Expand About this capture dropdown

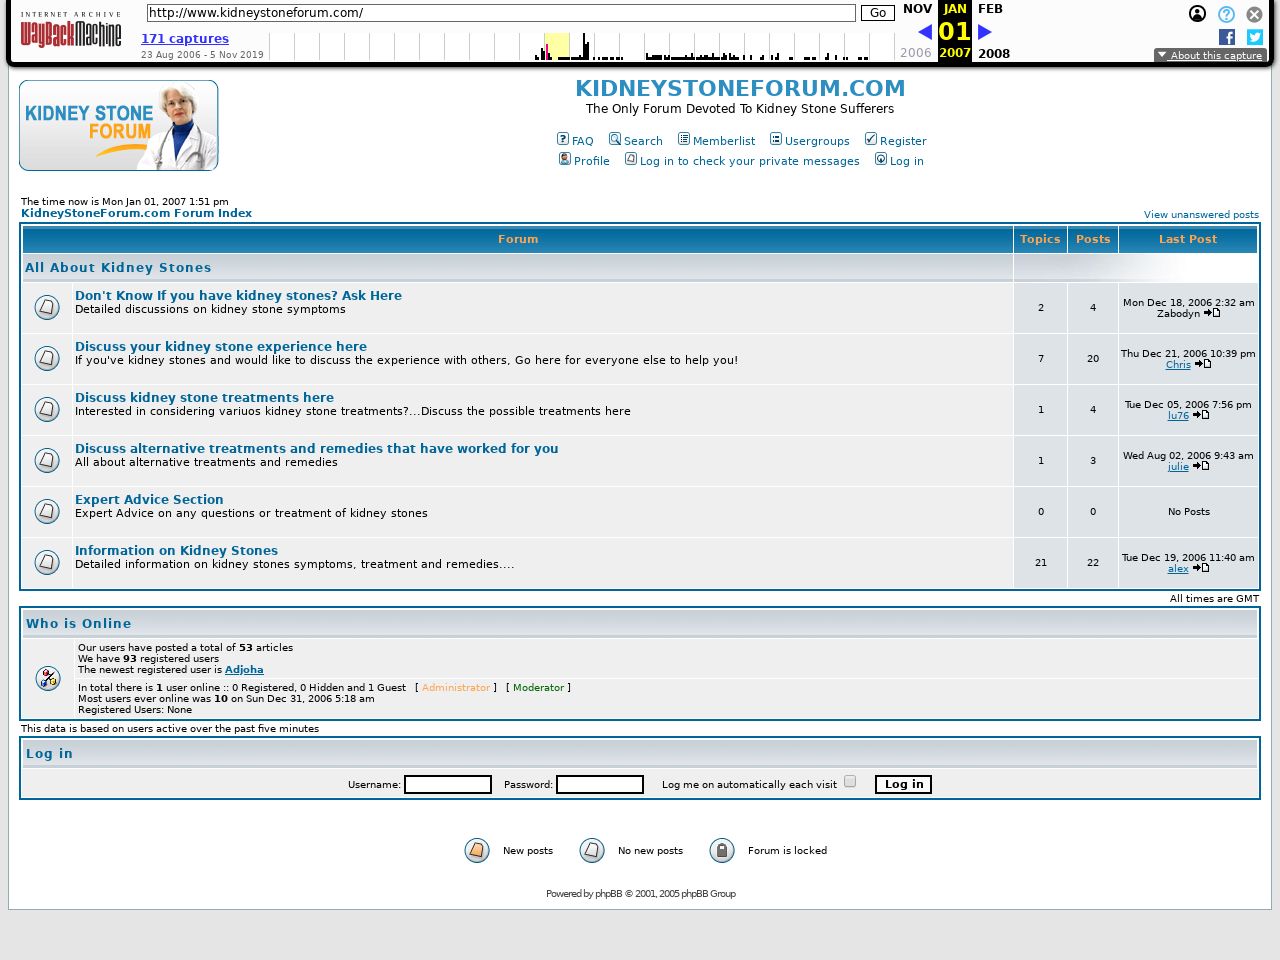[1210, 56]
